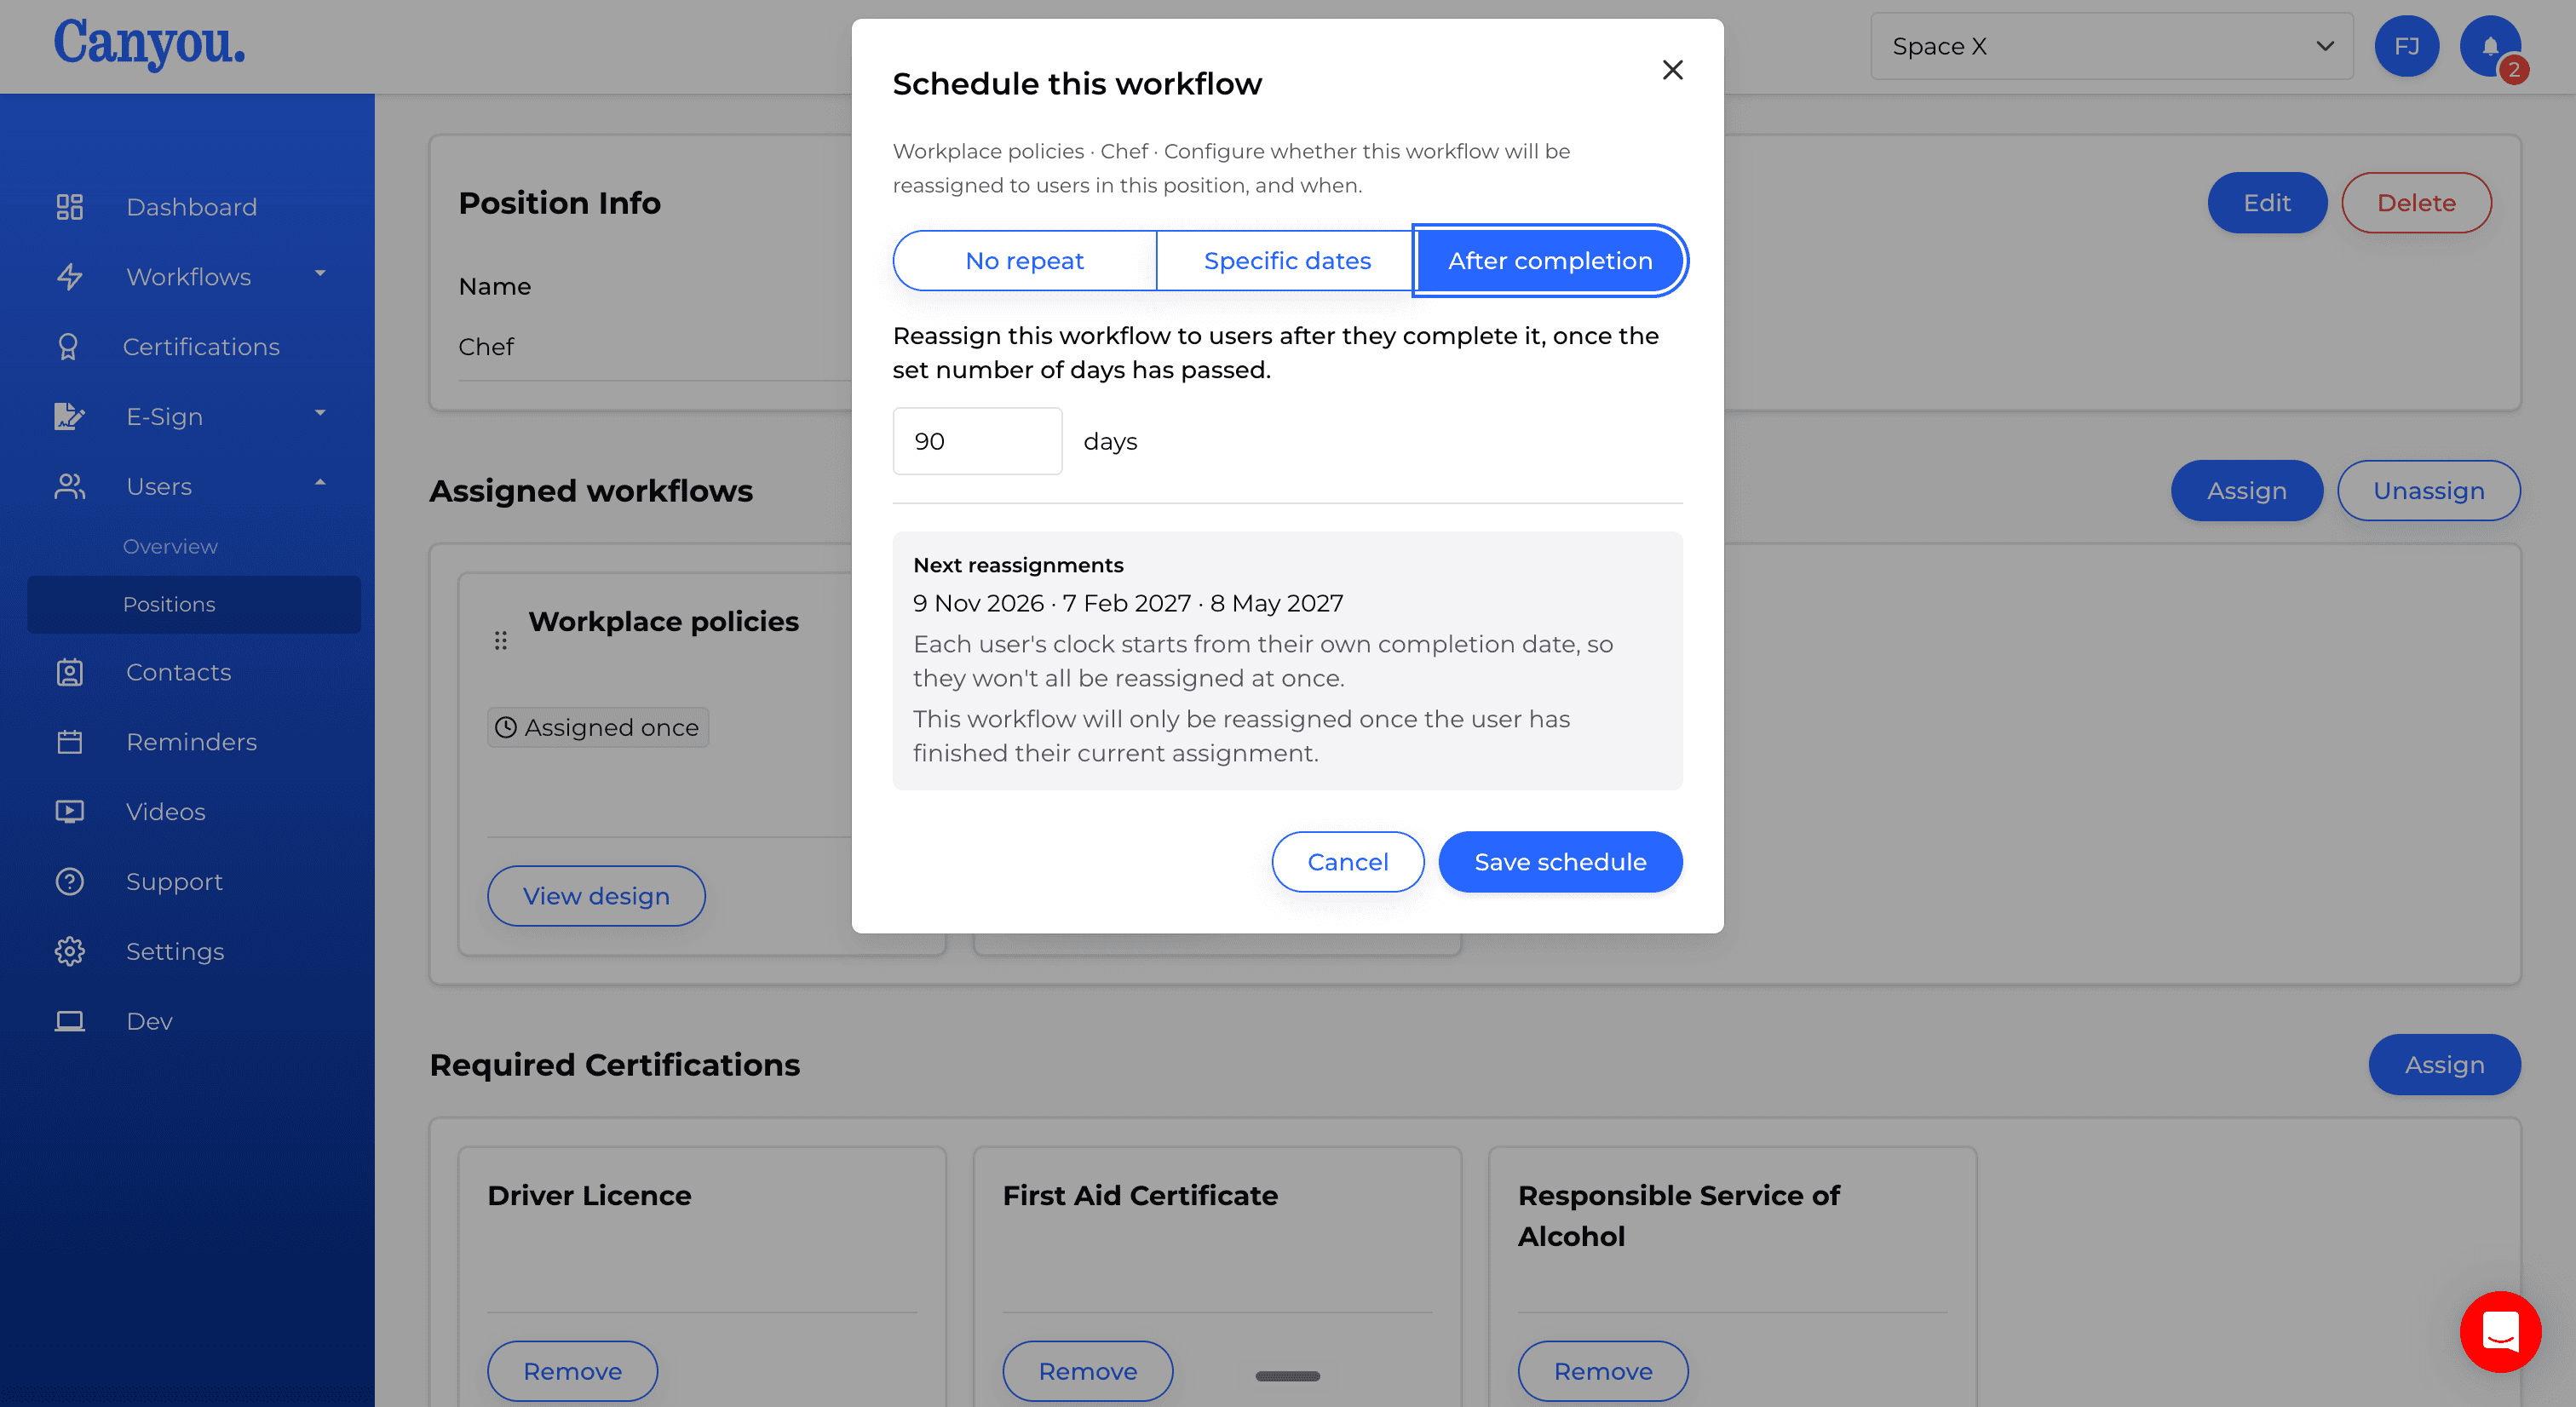Screen dimensions: 2576x1407
Task: Select the Specific dates option
Action: point(1287,261)
